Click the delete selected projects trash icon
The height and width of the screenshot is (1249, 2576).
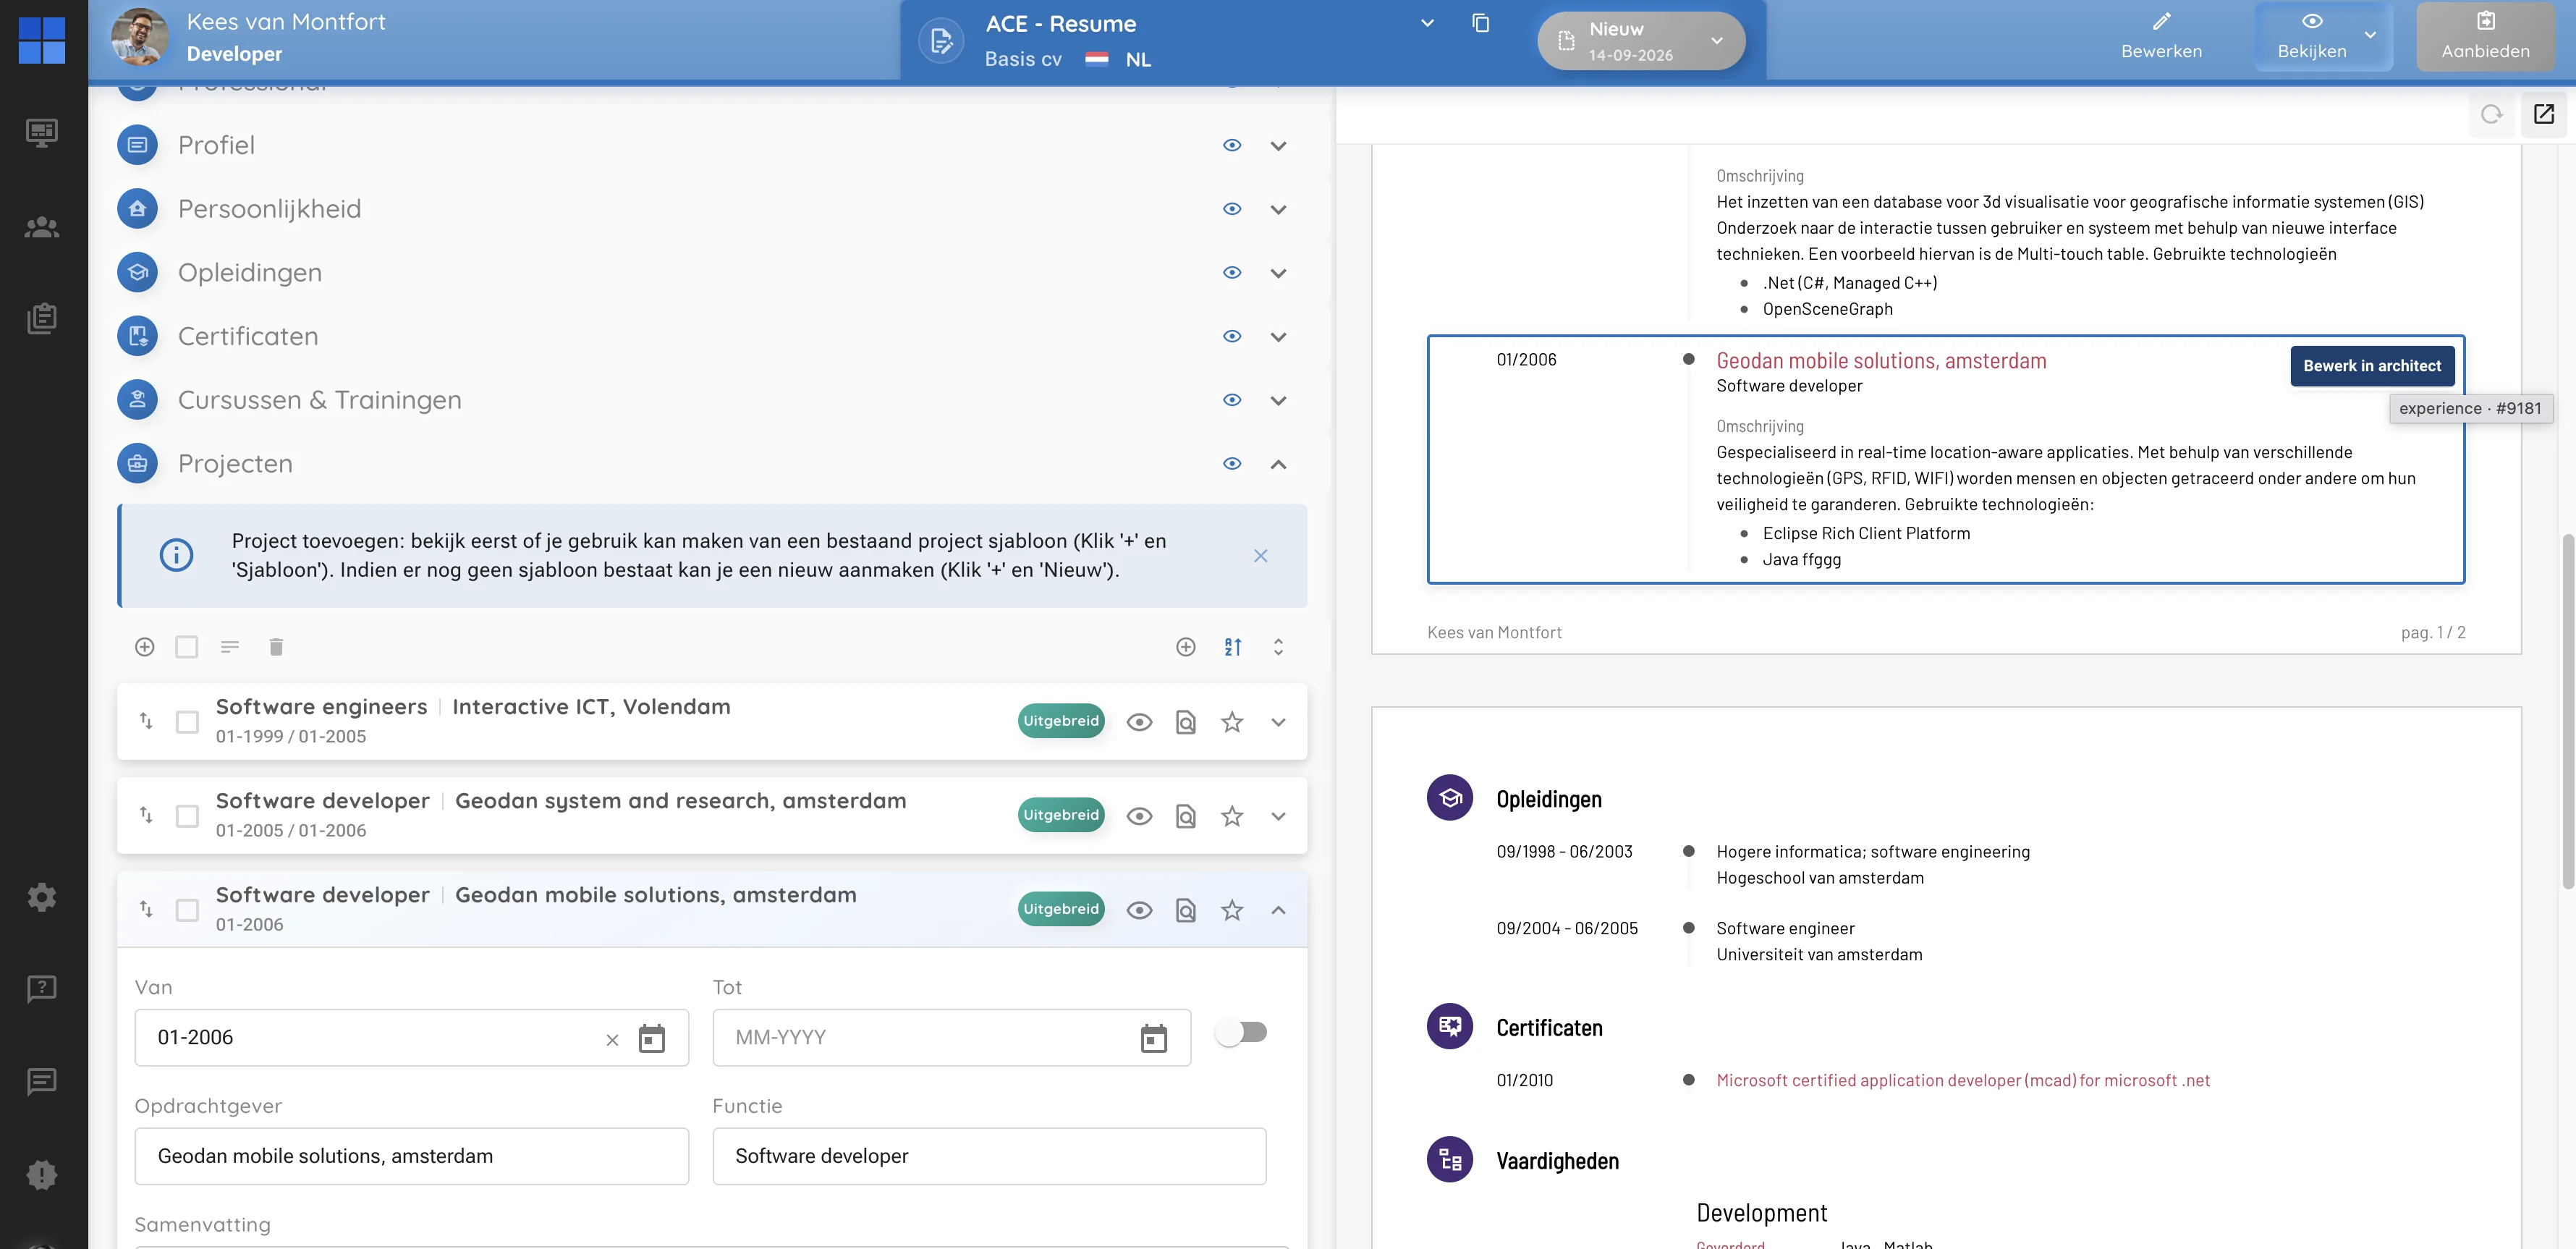[276, 647]
